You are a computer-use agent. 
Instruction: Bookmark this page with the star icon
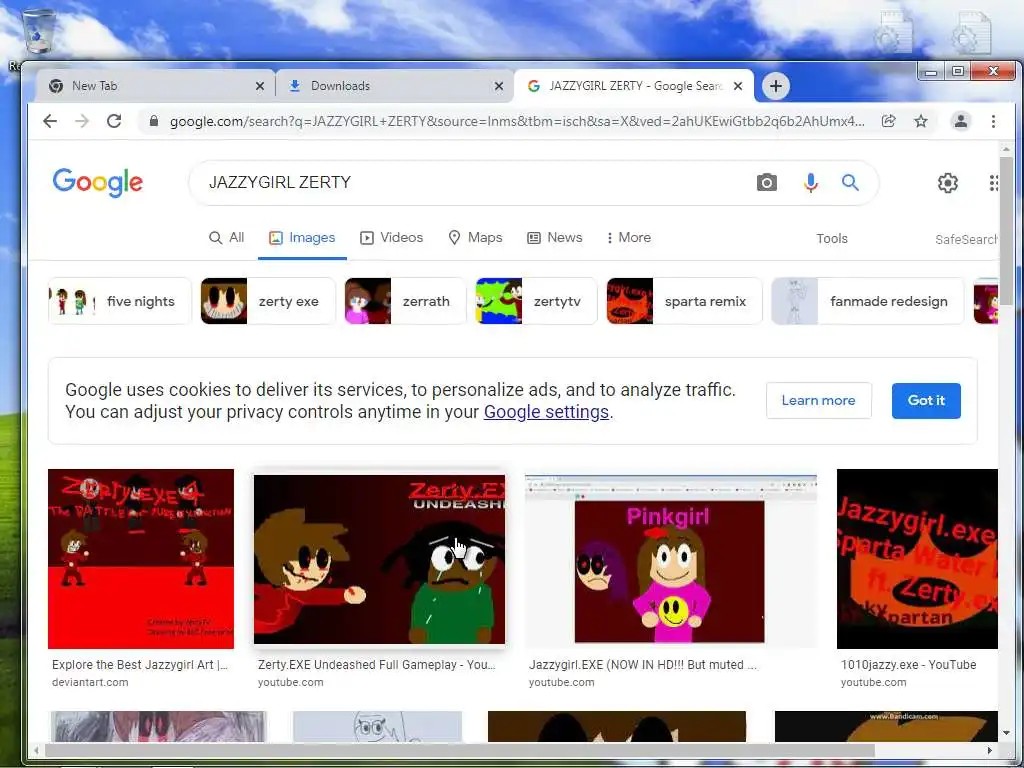click(x=921, y=121)
